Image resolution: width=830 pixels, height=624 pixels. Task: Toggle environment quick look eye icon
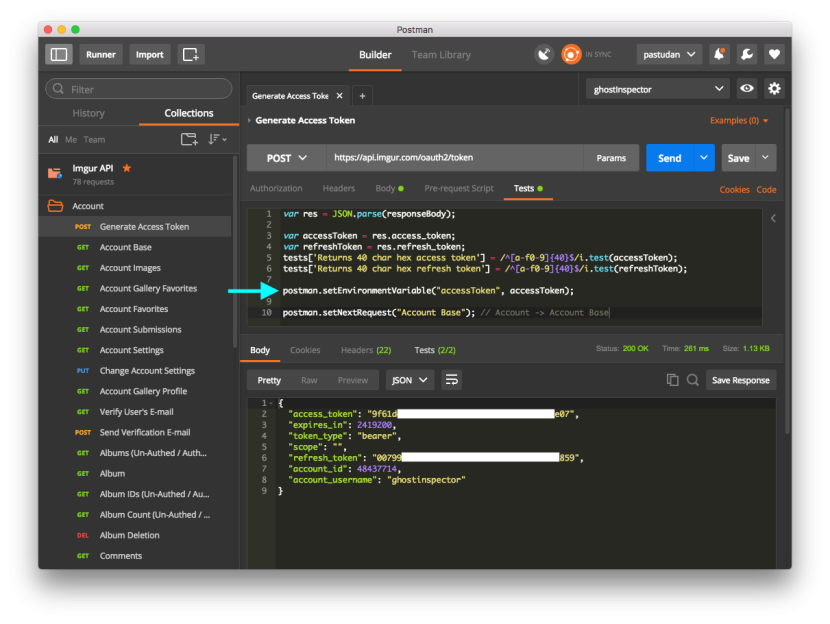(747, 89)
